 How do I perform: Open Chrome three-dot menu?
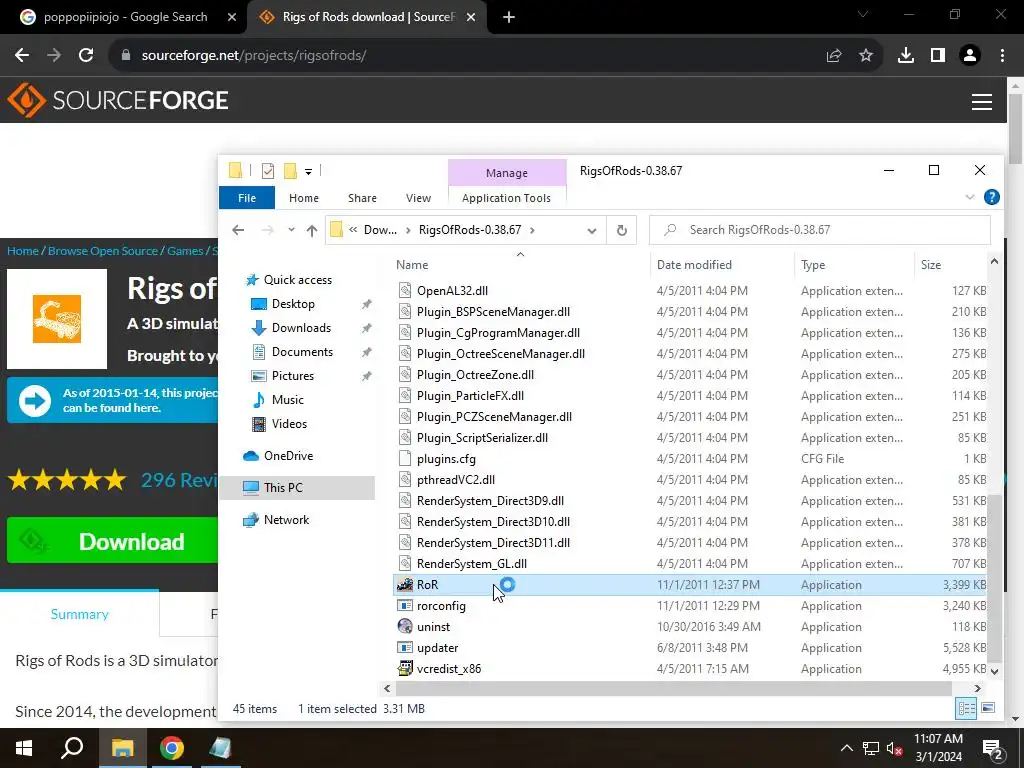pos(1002,56)
